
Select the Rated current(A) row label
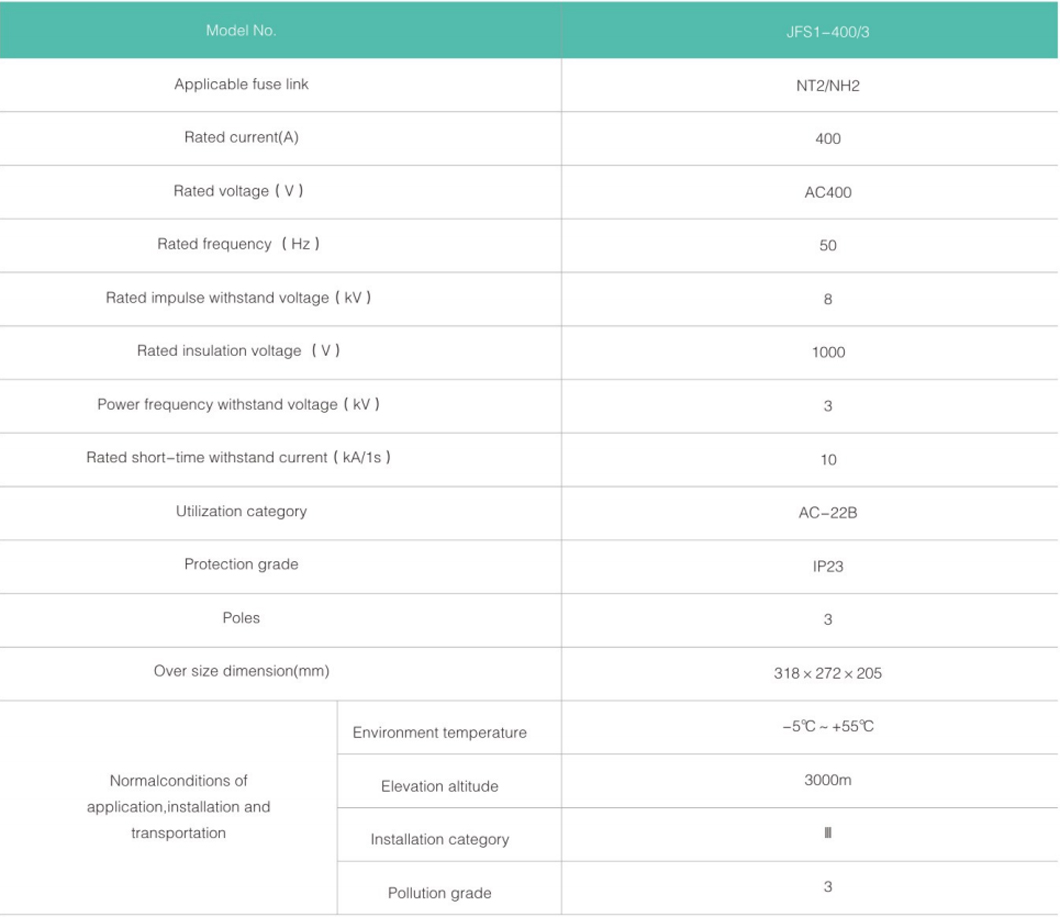(241, 138)
